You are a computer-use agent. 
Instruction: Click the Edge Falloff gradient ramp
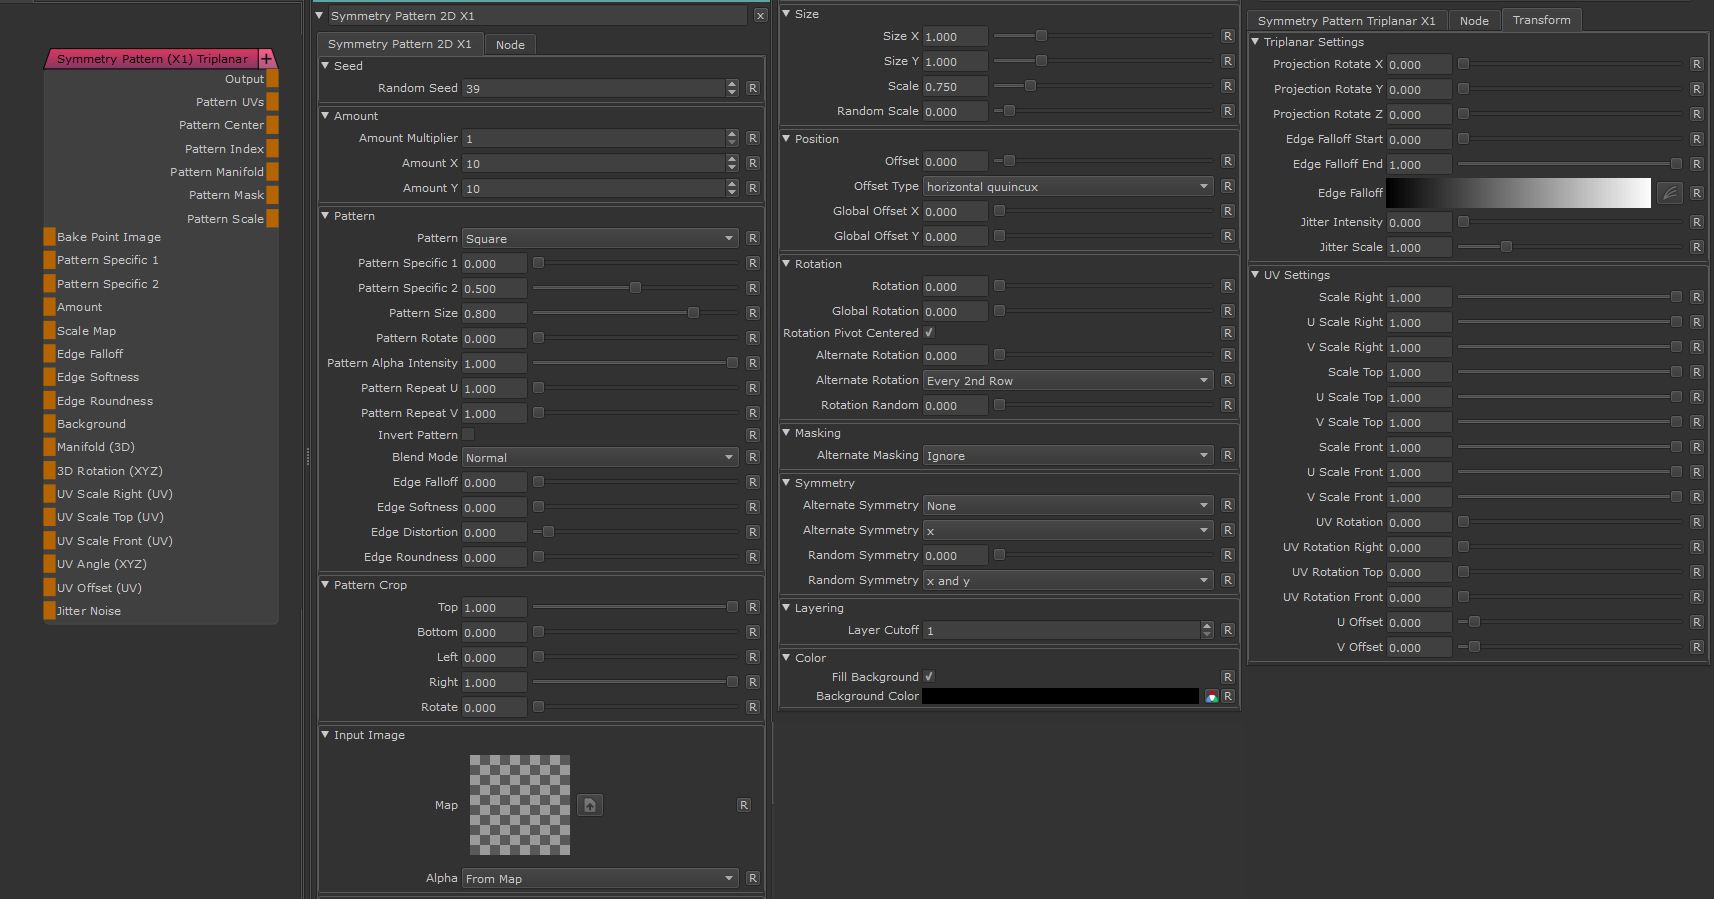[x=1518, y=193]
